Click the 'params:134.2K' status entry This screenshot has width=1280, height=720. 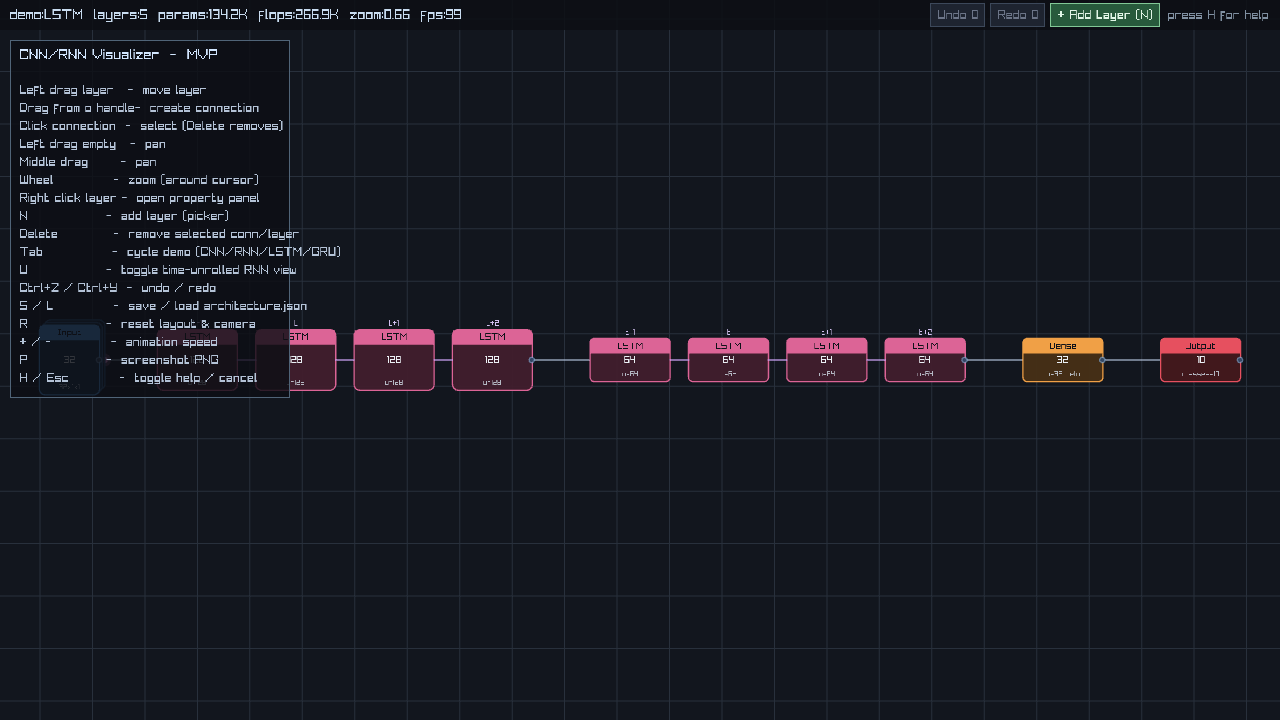[x=203, y=15]
